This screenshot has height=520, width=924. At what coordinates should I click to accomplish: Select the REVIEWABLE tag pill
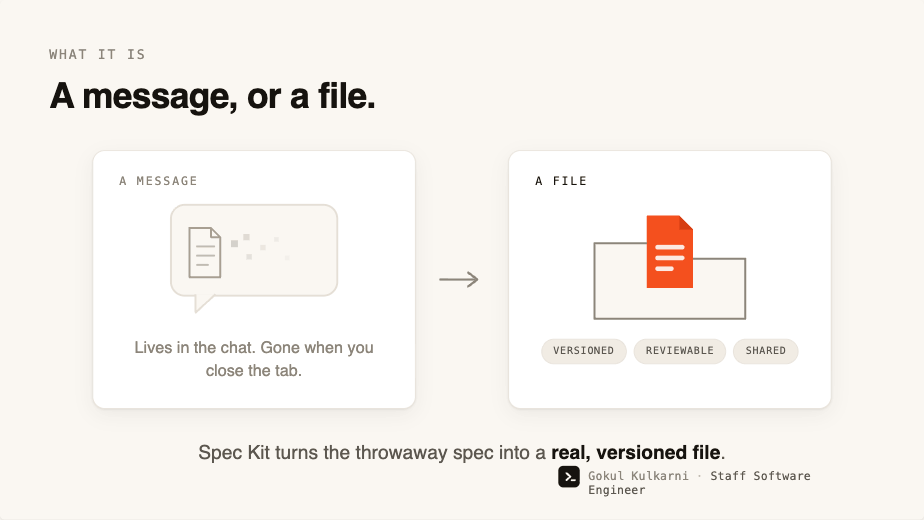679,351
